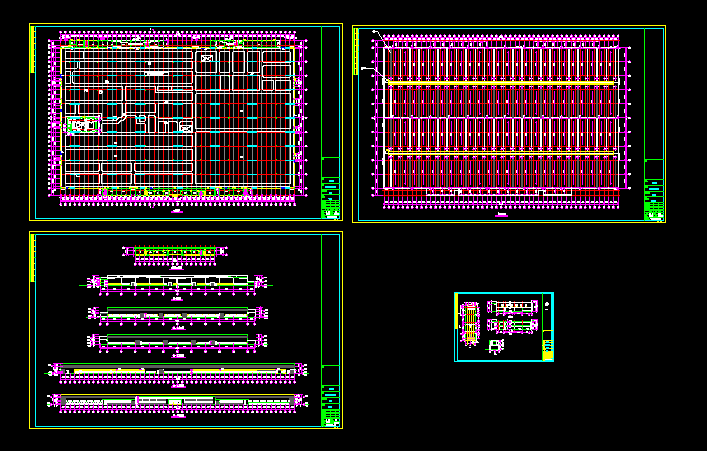Image resolution: width=707 pixels, height=451 pixels.
Task: Select the bottommost long elevation drawing
Action: tap(175, 401)
